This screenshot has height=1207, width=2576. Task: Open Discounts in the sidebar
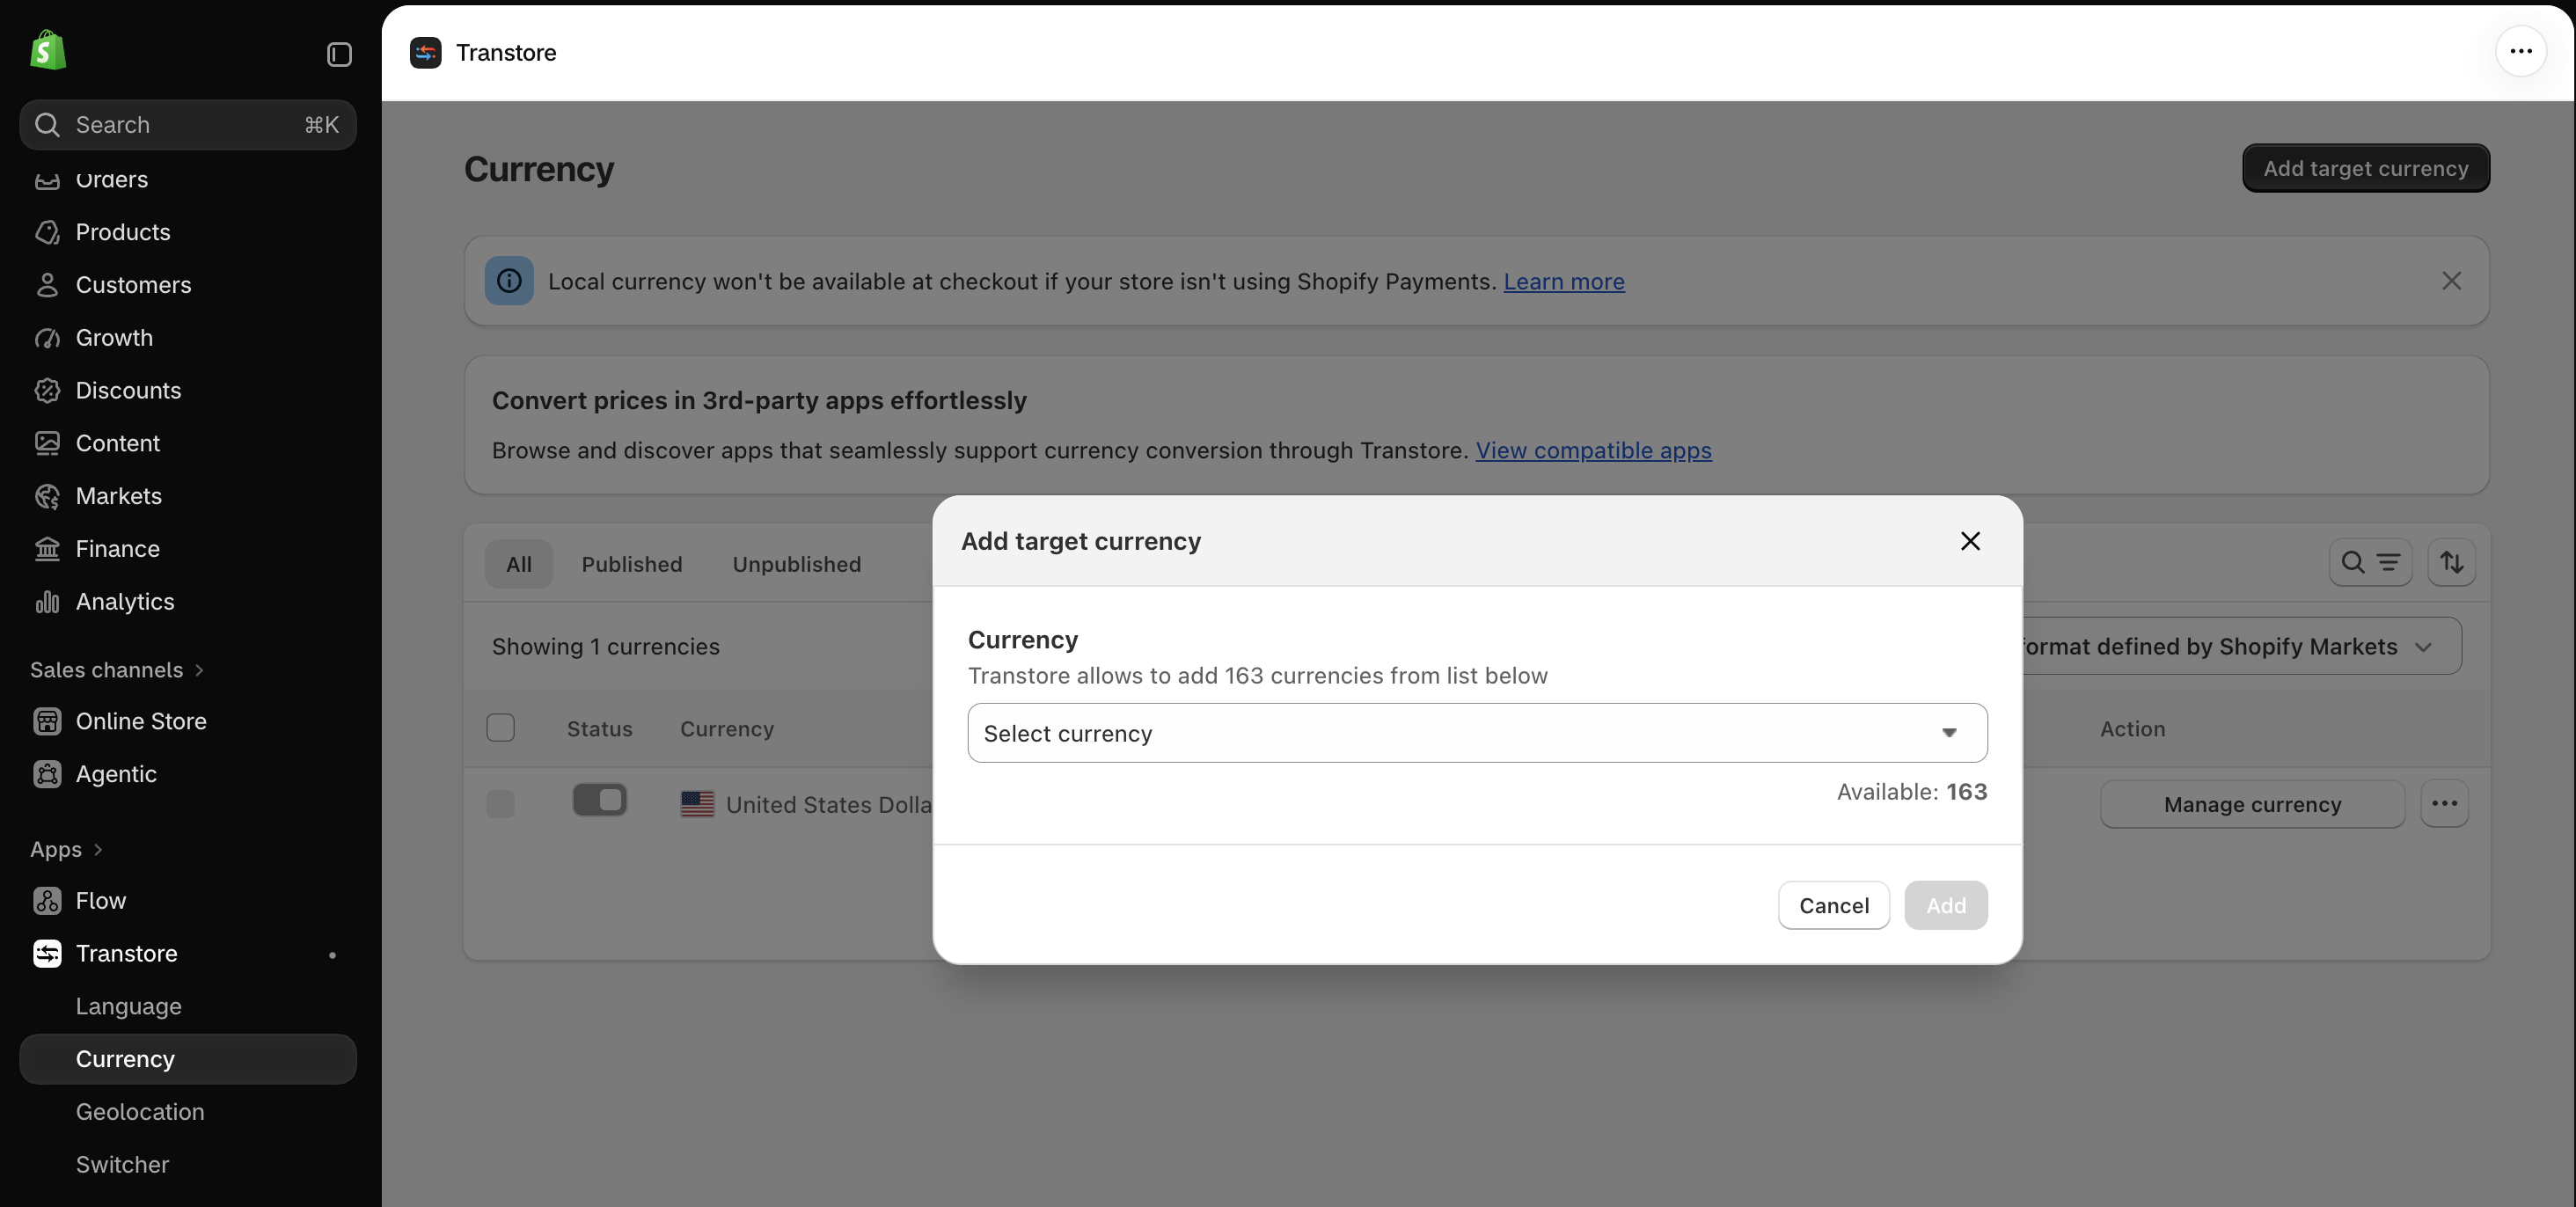click(x=128, y=390)
